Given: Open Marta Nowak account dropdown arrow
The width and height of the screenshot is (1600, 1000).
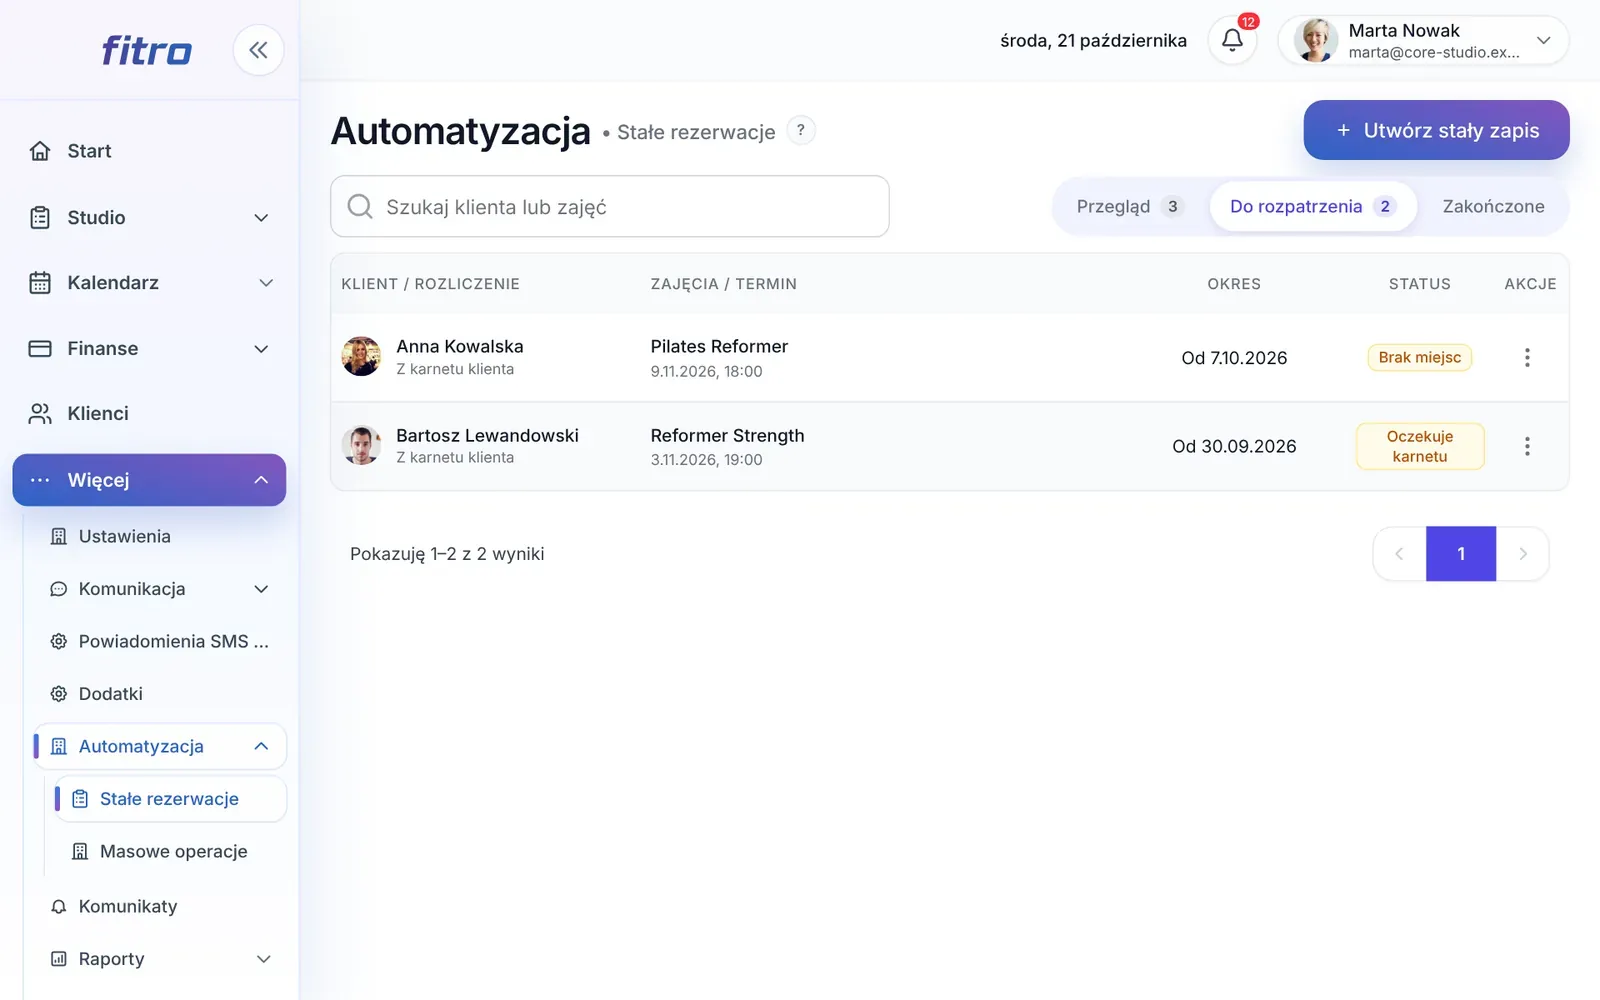Looking at the screenshot, I should tap(1544, 40).
